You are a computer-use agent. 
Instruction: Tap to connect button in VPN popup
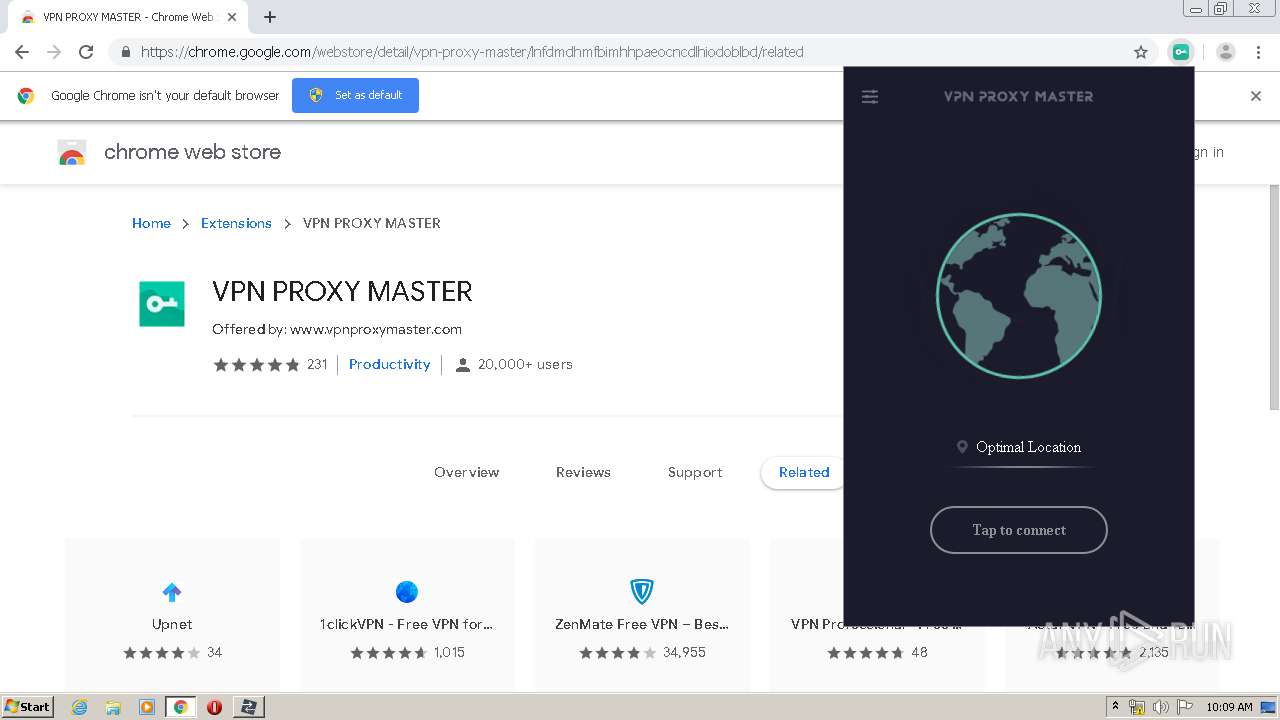click(1019, 530)
